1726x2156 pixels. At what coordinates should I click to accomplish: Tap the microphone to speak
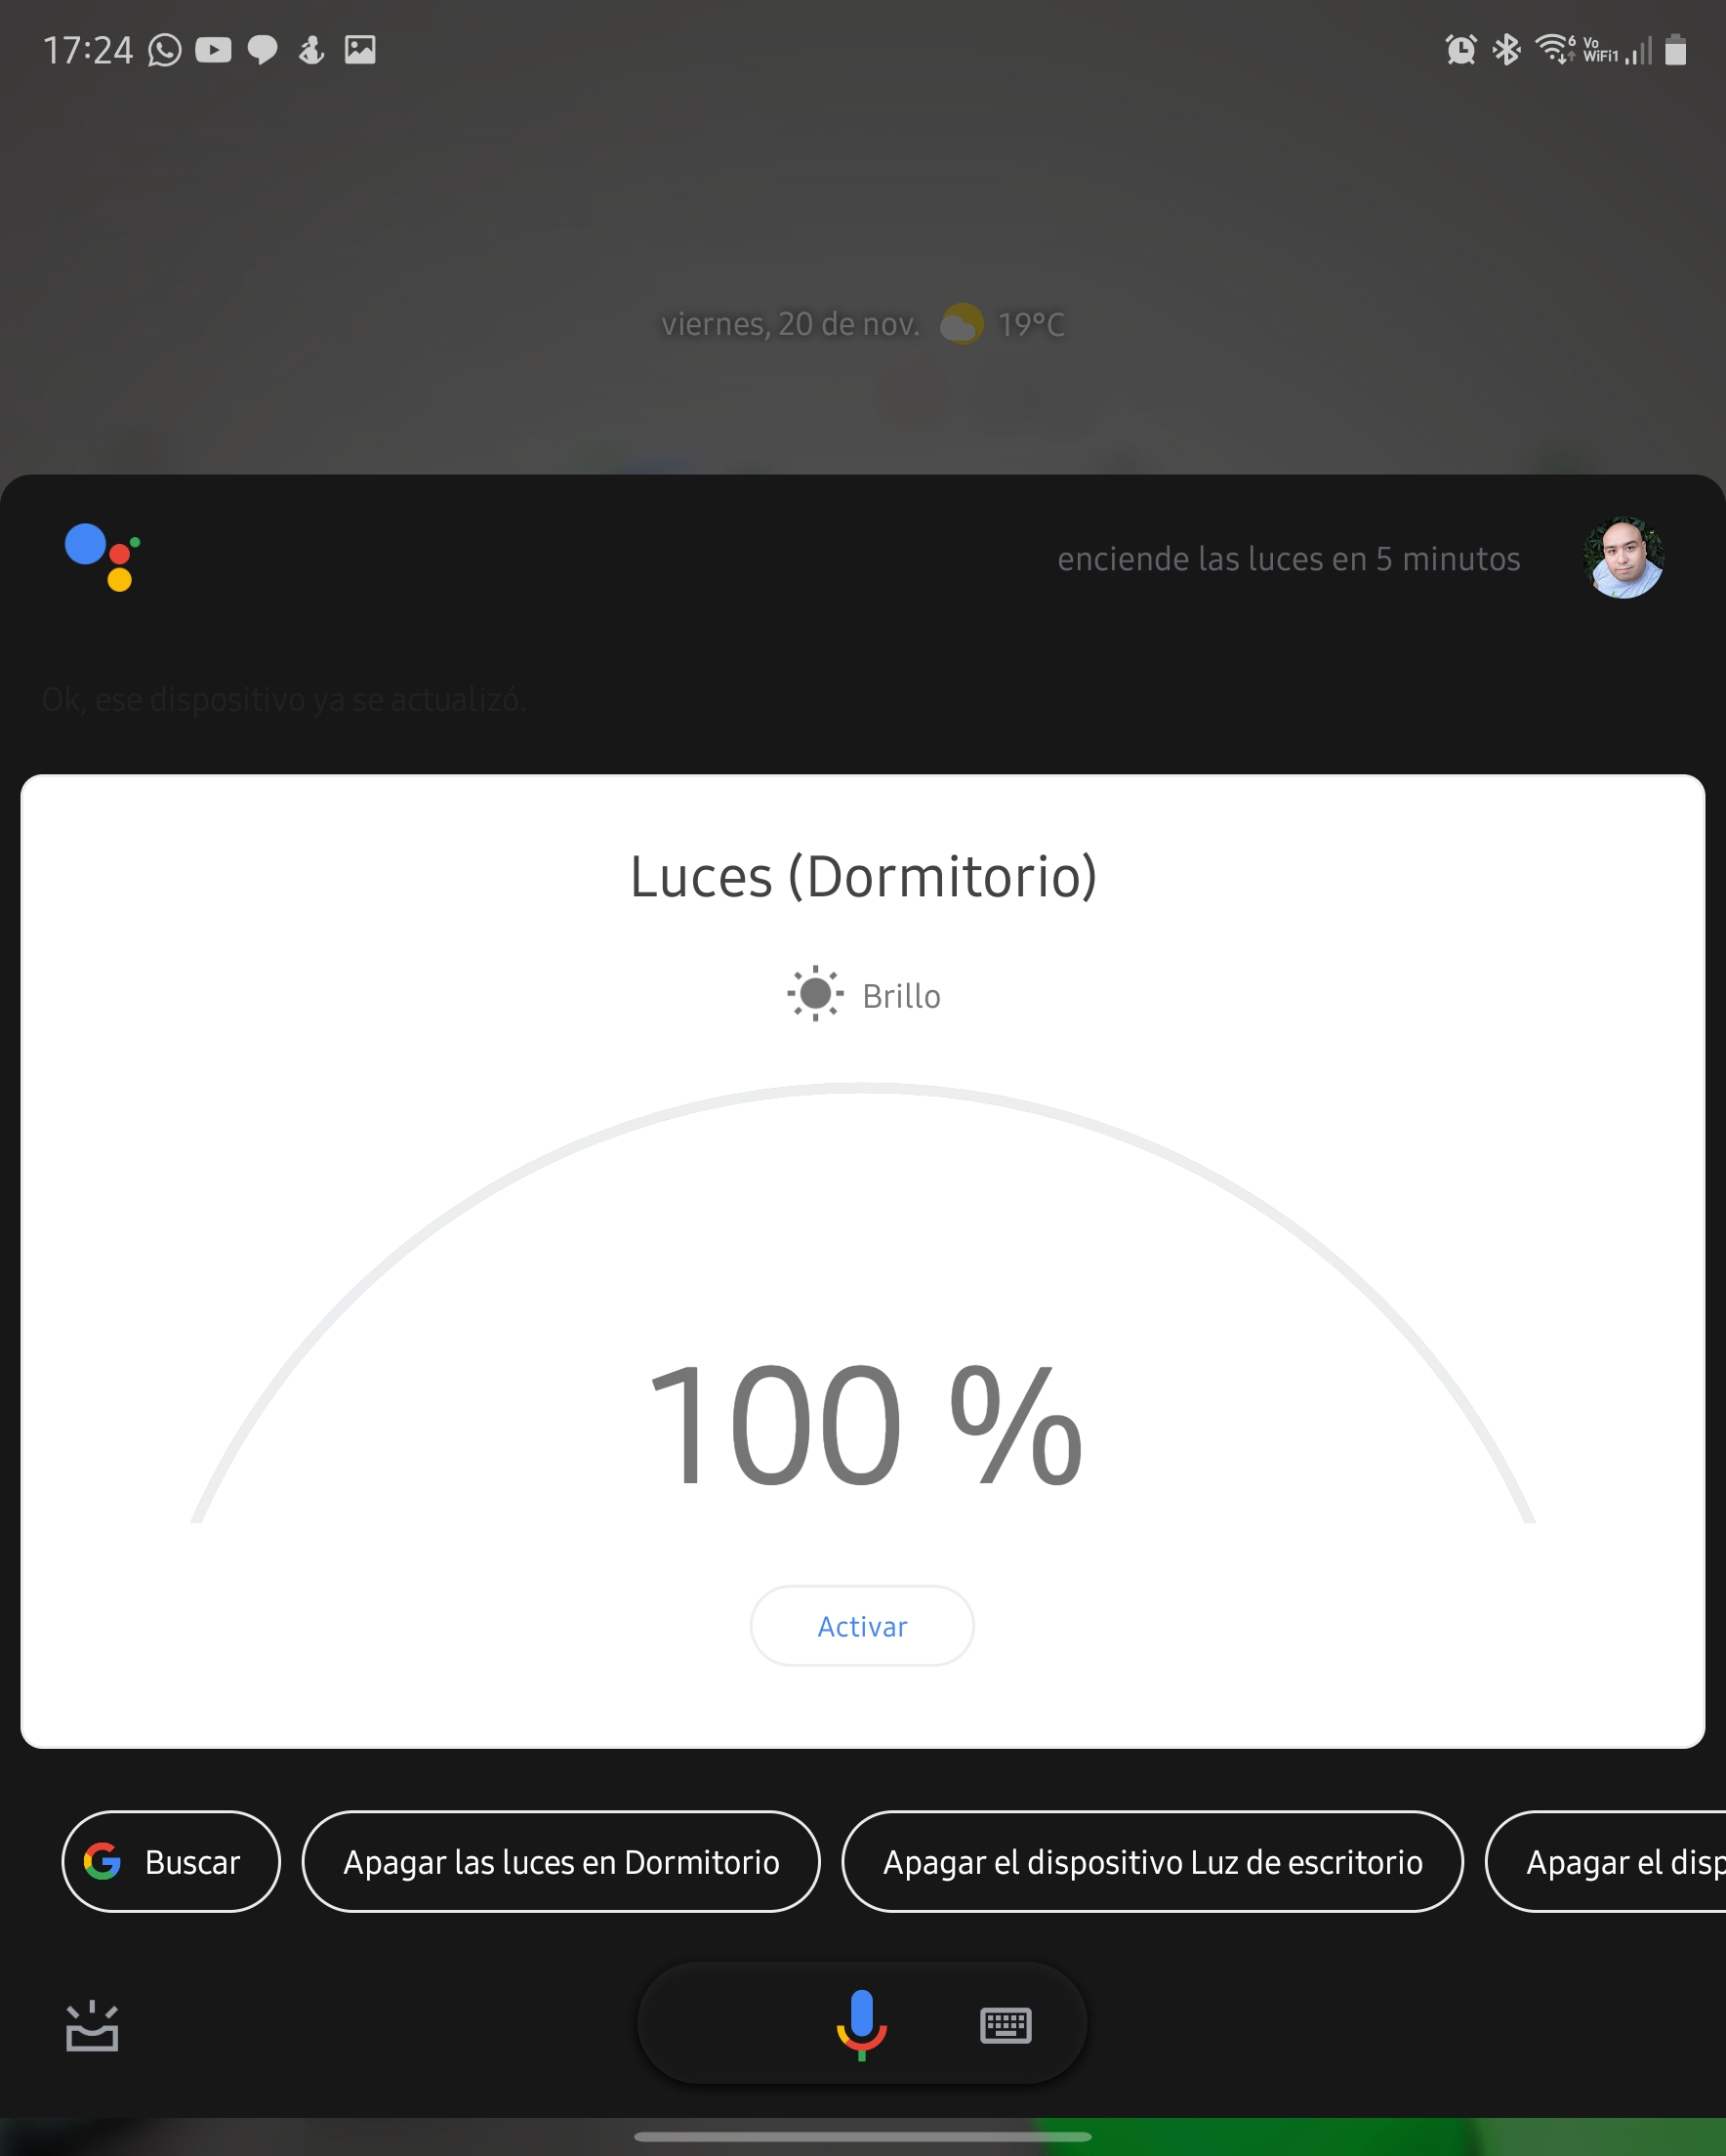[x=861, y=2024]
